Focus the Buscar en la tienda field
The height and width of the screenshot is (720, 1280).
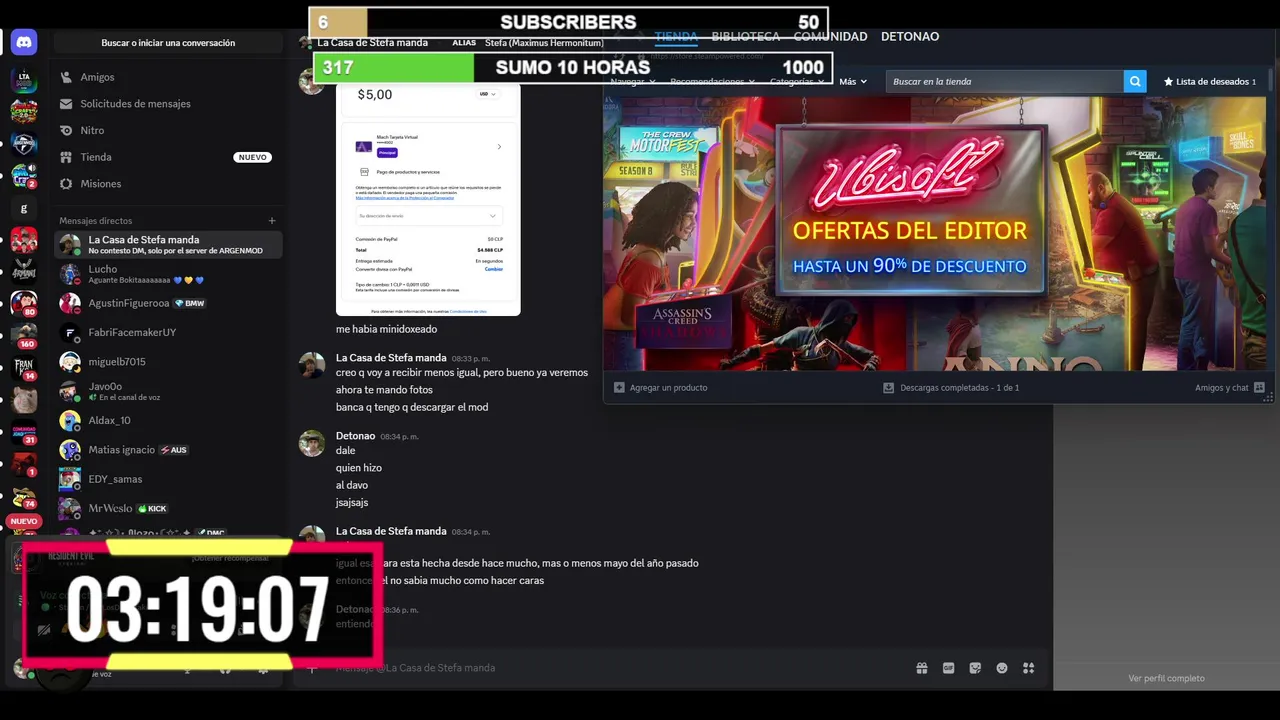[x=1004, y=81]
